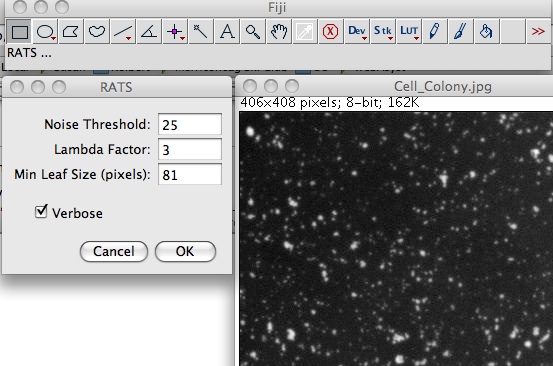Click the Cell_Colony.jpg window title
553x366 pixels.
tap(443, 86)
